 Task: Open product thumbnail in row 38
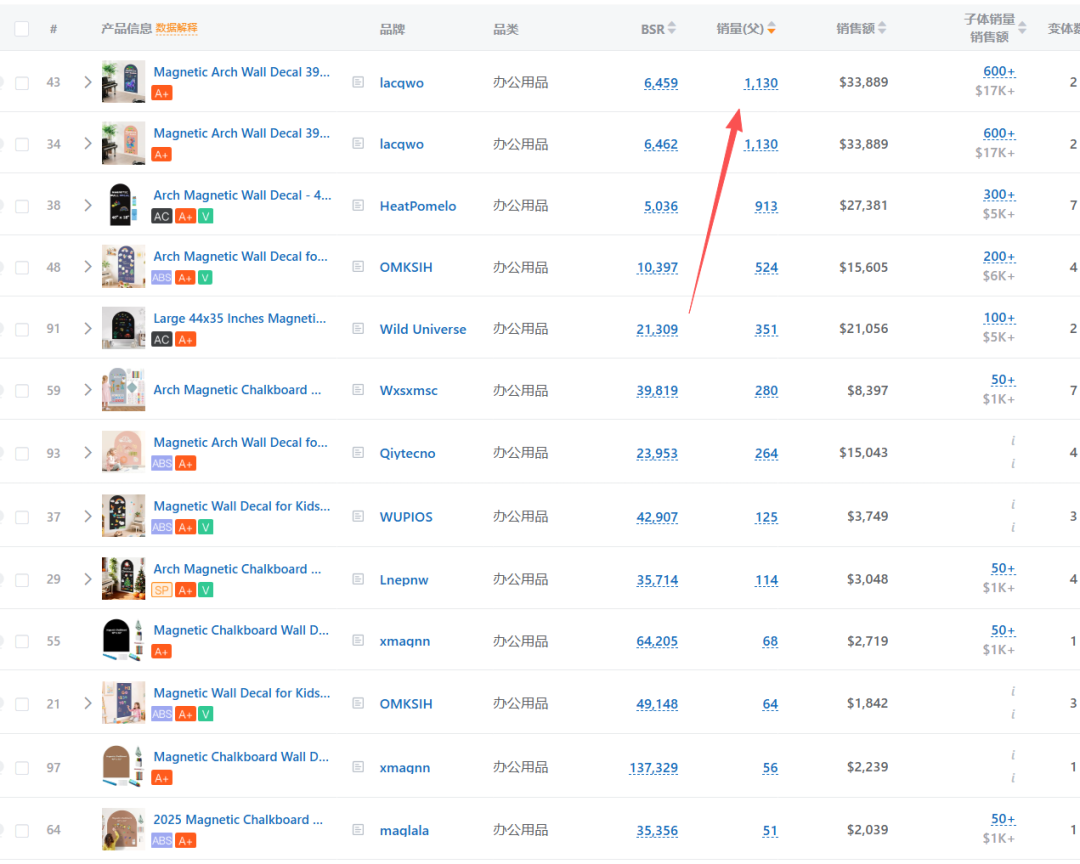(123, 205)
